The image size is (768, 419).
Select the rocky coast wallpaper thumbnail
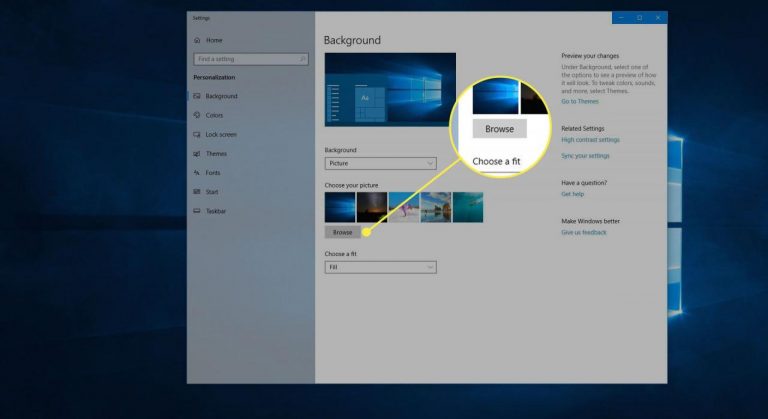pyautogui.click(x=436, y=207)
